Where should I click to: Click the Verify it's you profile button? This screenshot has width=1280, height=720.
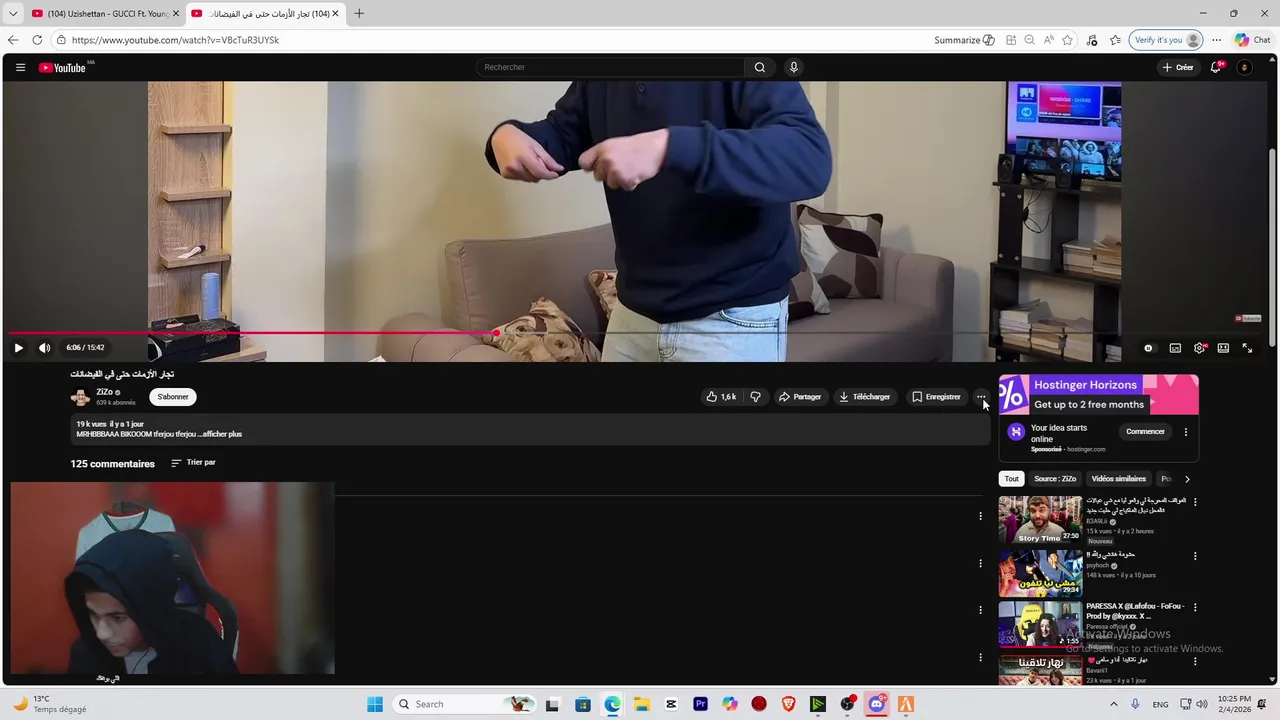click(x=1165, y=40)
